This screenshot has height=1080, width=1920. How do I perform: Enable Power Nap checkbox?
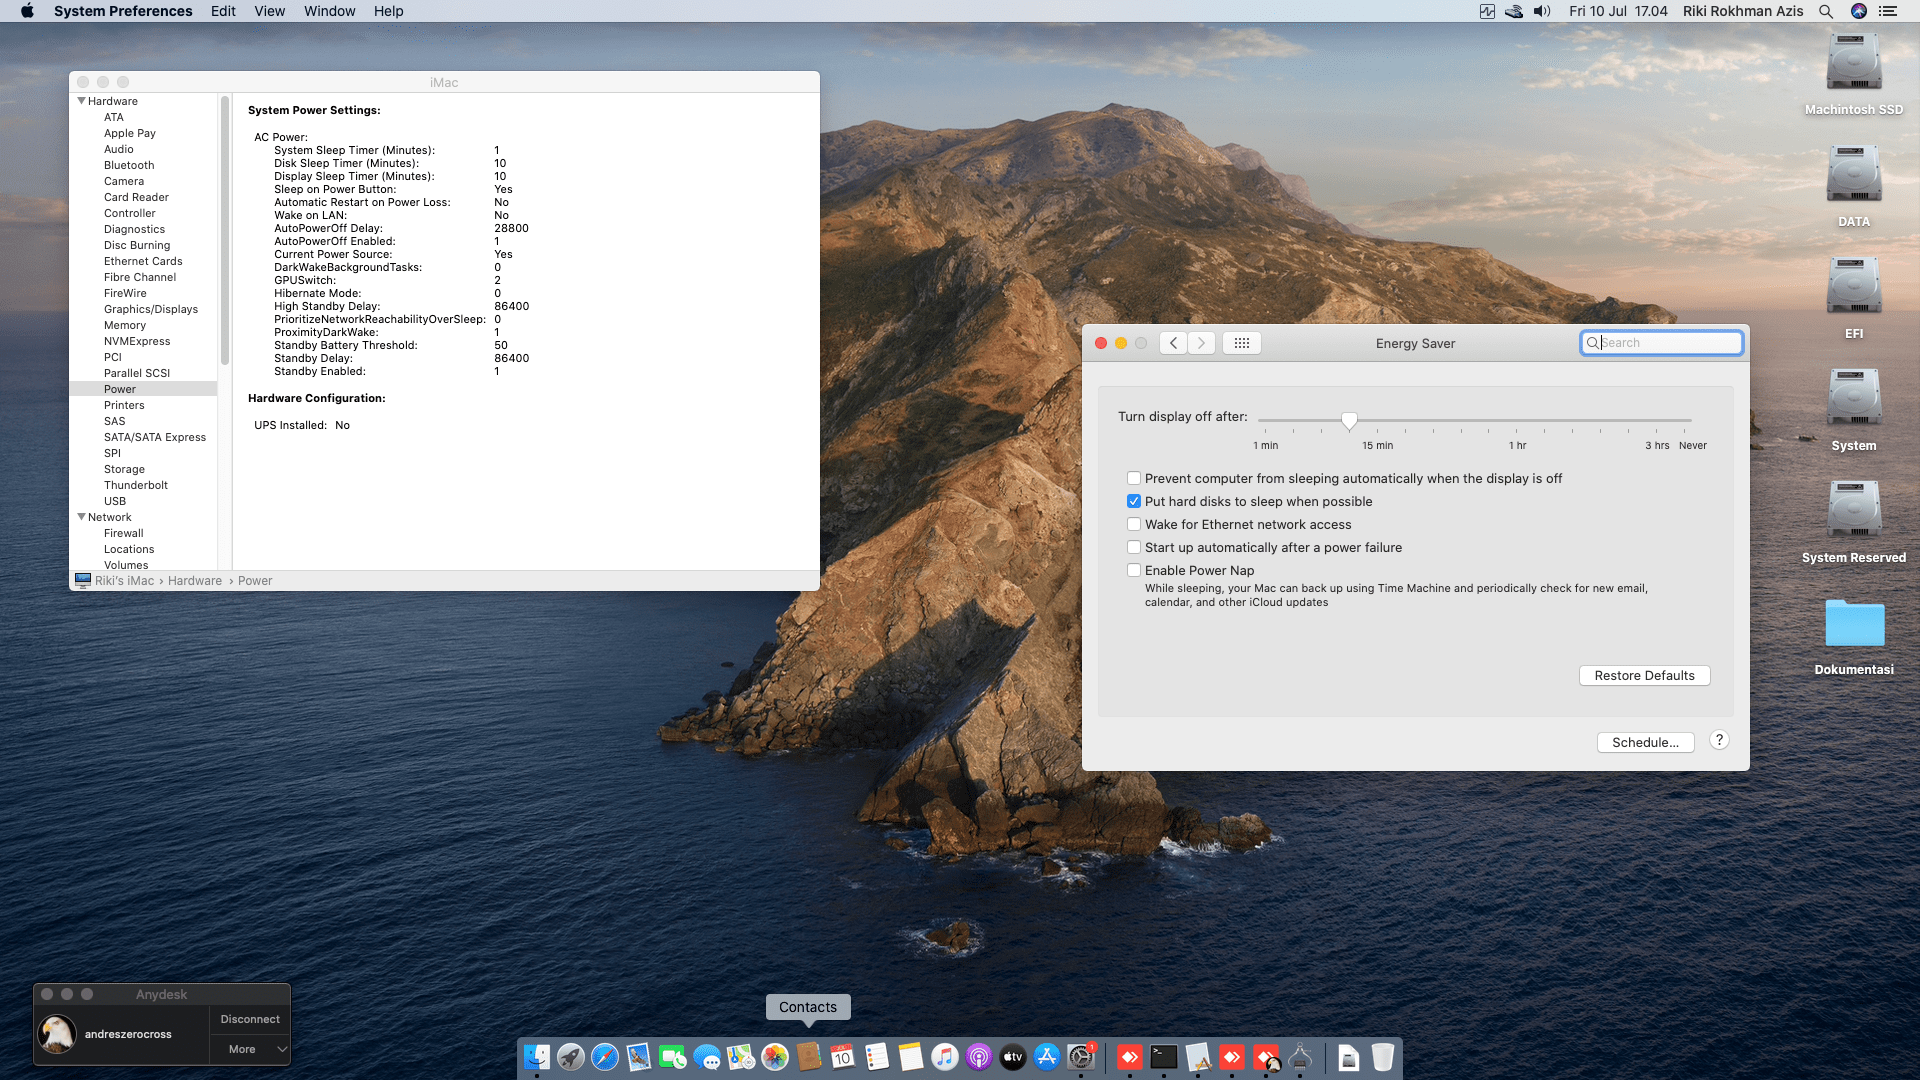tap(1134, 571)
